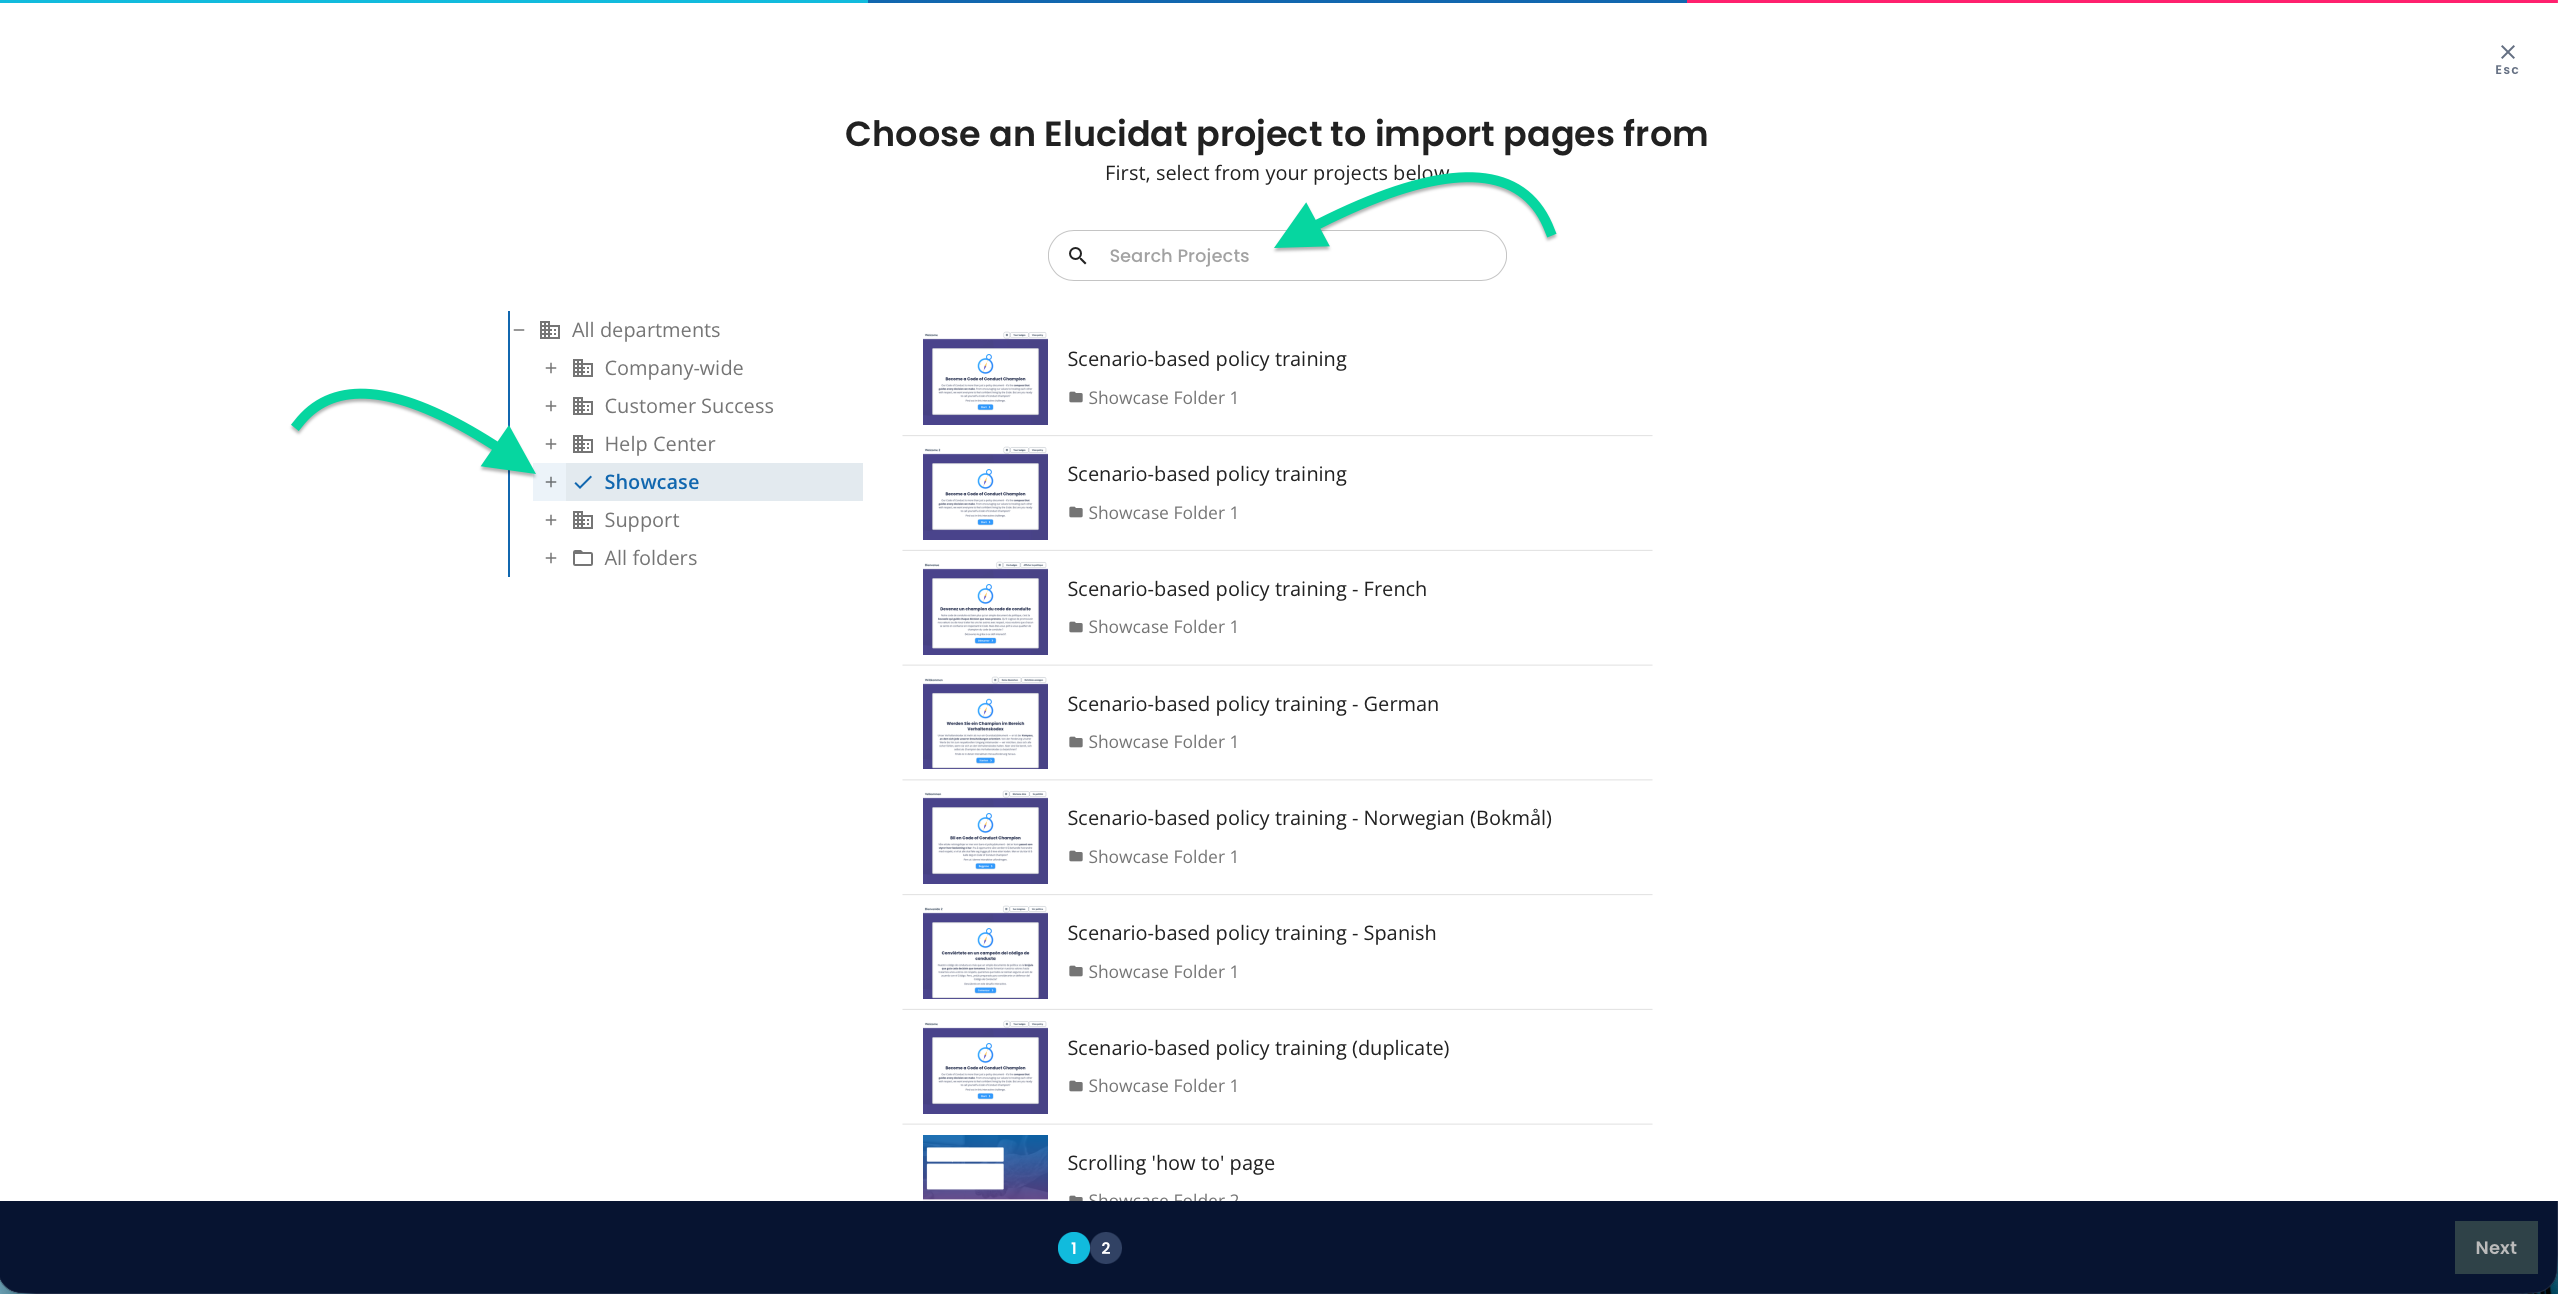The height and width of the screenshot is (1294, 2558).
Task: Click the Showcase checkmark icon
Action: 583,482
